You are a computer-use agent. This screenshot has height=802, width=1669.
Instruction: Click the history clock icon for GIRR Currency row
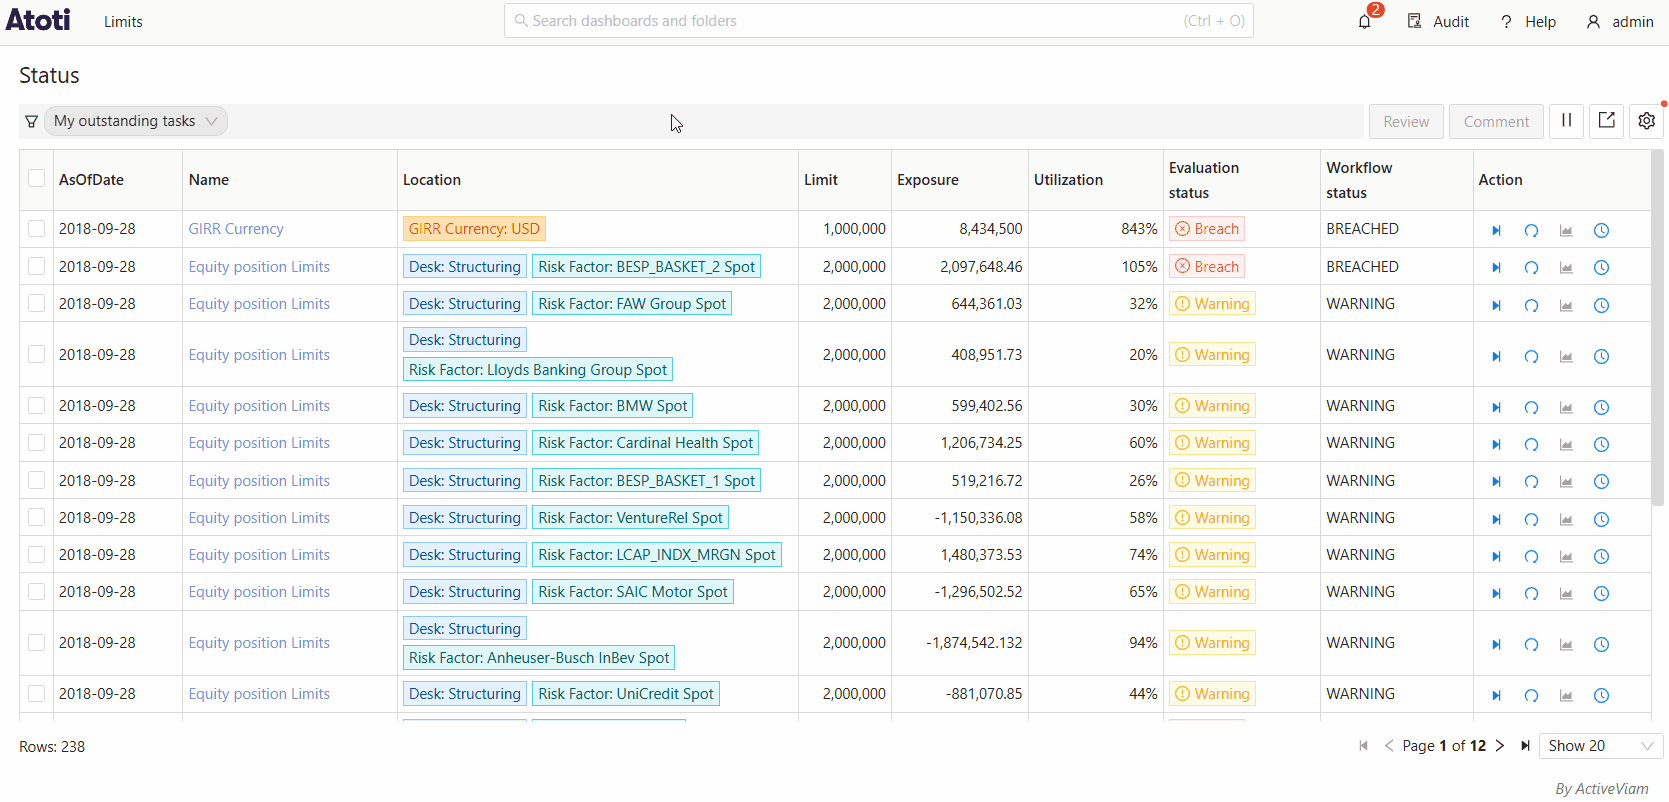point(1601,230)
